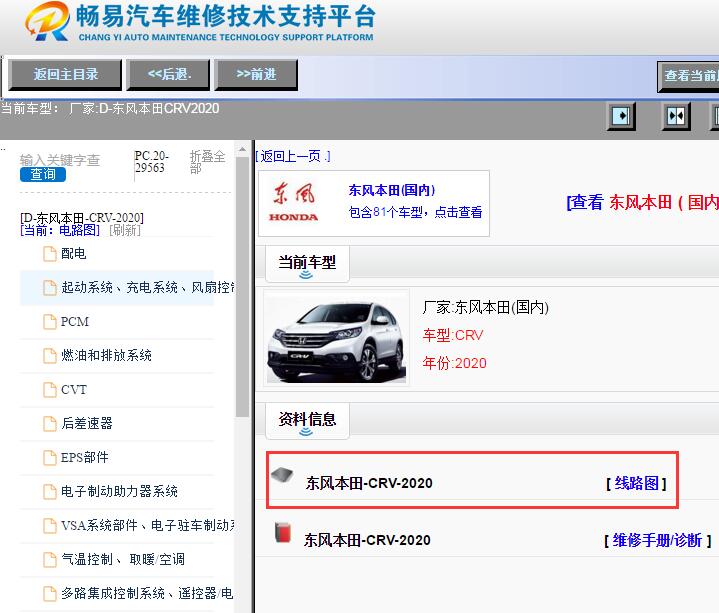Click 返回上一页 link
Image resolution: width=719 pixels, height=613 pixels.
click(x=293, y=156)
